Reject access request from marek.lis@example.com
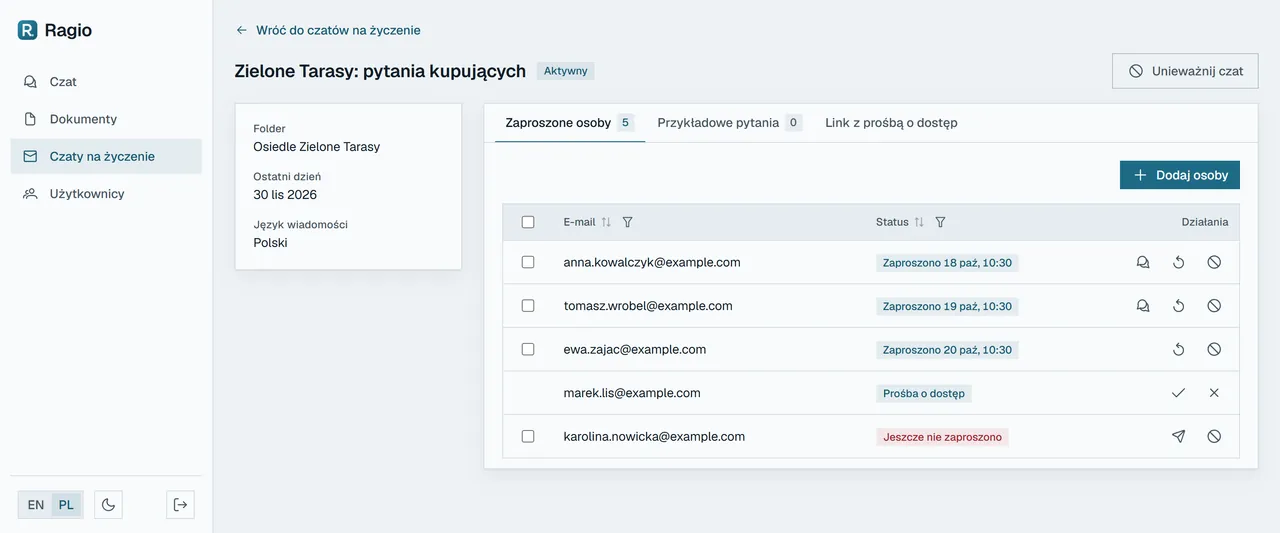1280x533 pixels. pos(1214,393)
